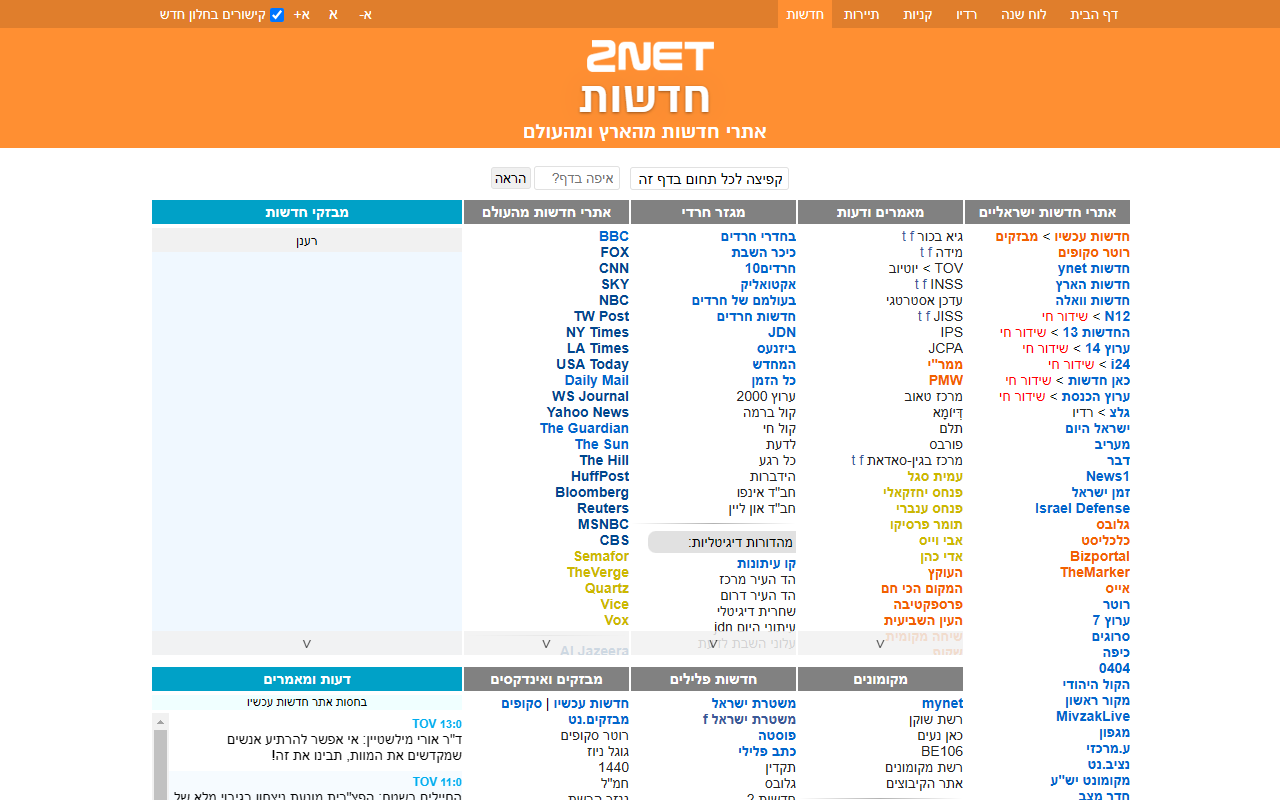Open the קפיצה לכל תחום בדף זה dropdown

709,179
